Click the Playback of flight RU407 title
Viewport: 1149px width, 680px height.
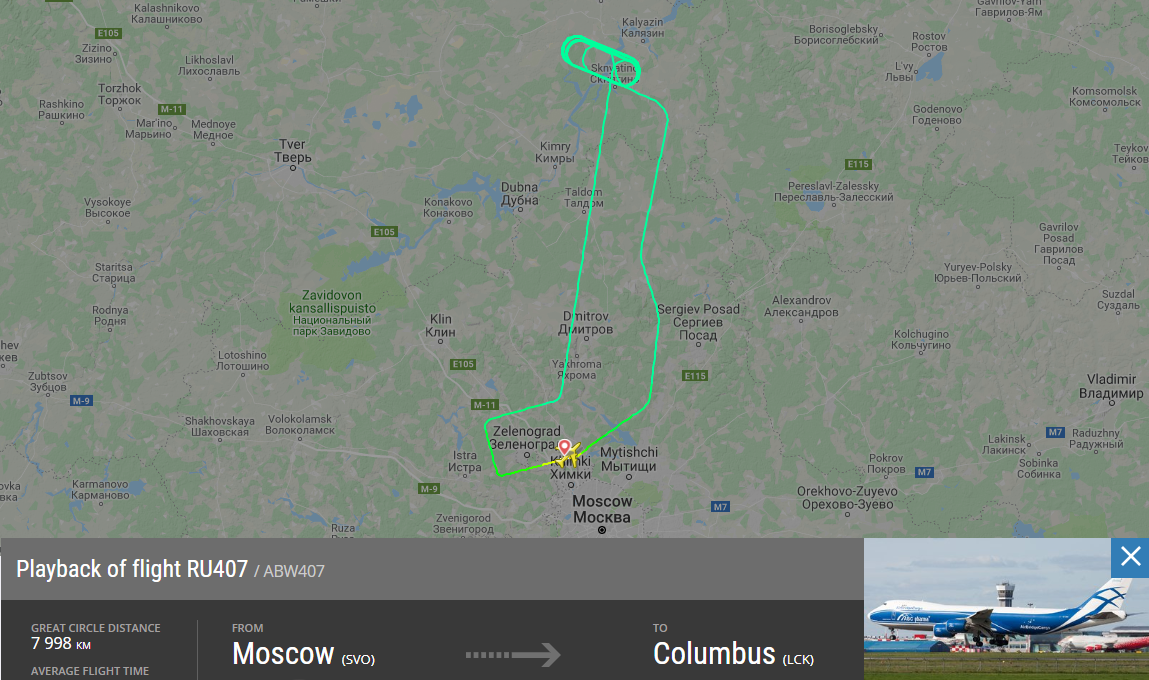pos(132,569)
